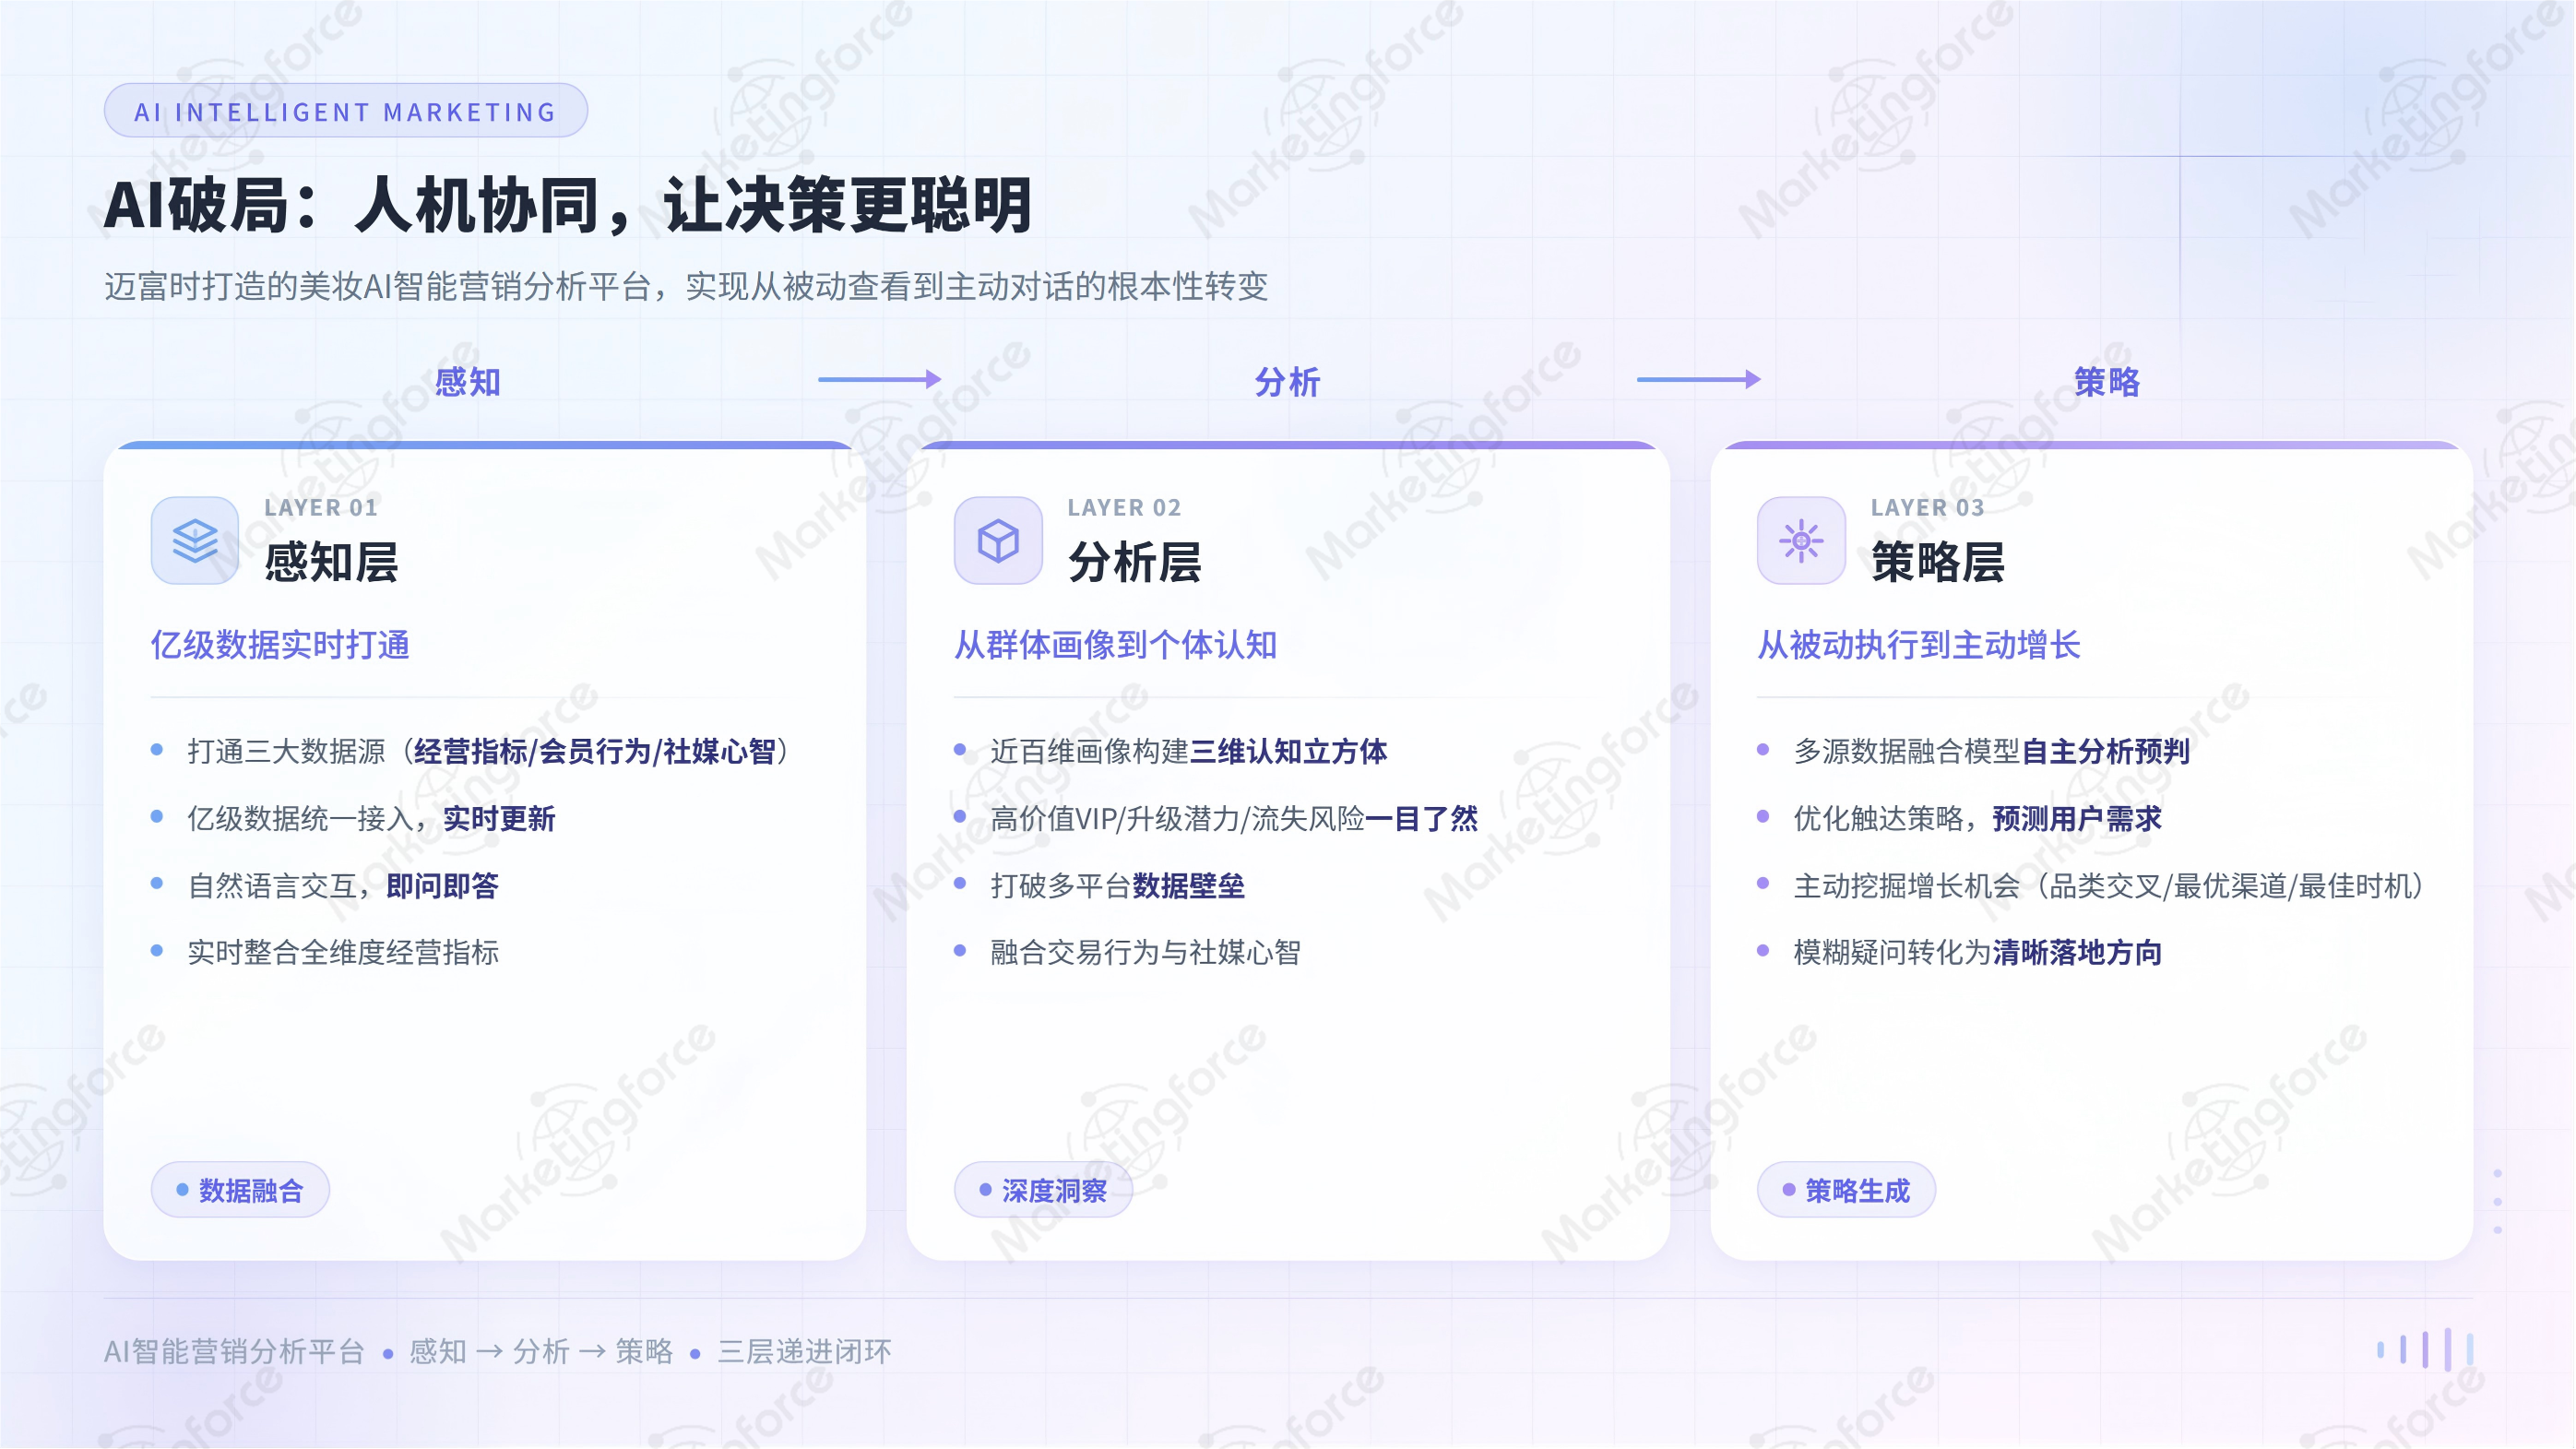
Task: Select the 感知 stage heading
Action: coord(468,382)
